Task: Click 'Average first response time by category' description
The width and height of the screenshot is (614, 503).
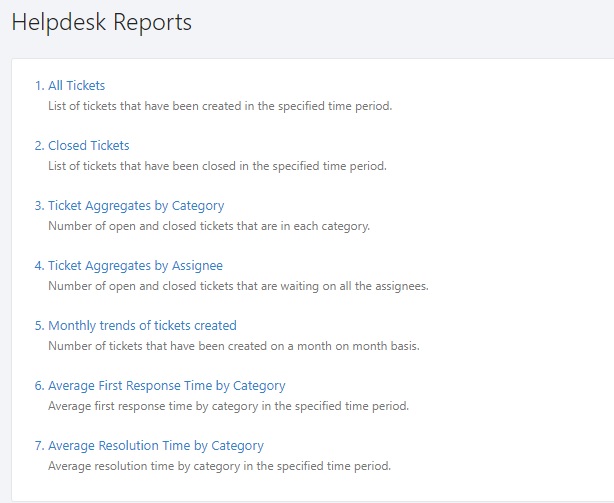Action: click(228, 406)
